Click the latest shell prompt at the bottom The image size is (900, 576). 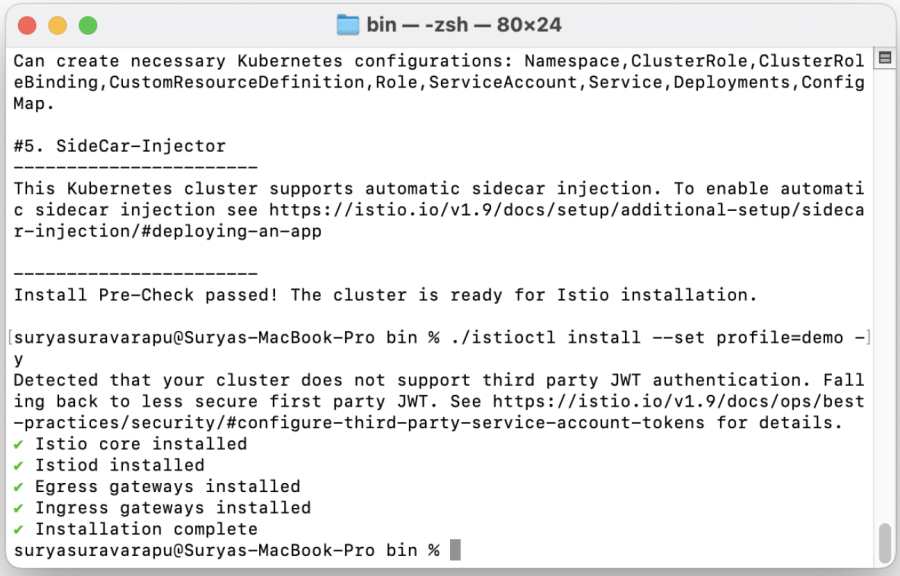220,550
